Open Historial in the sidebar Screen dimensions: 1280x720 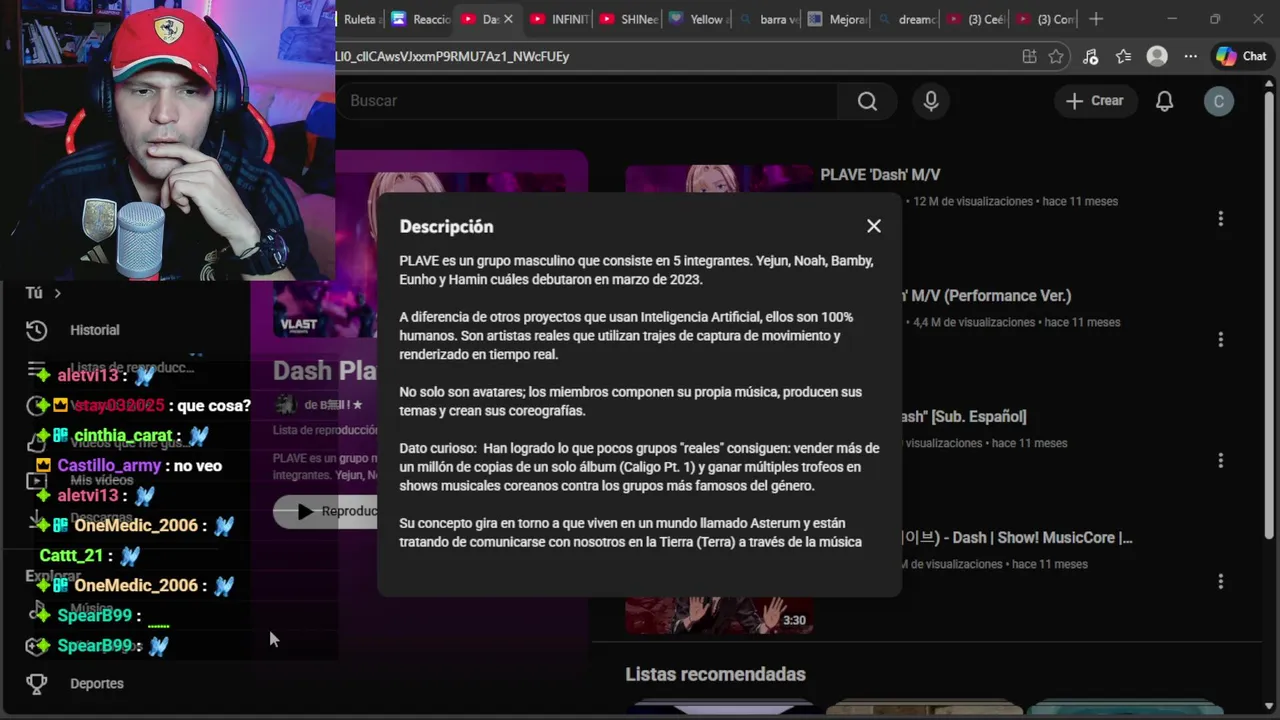[94, 330]
